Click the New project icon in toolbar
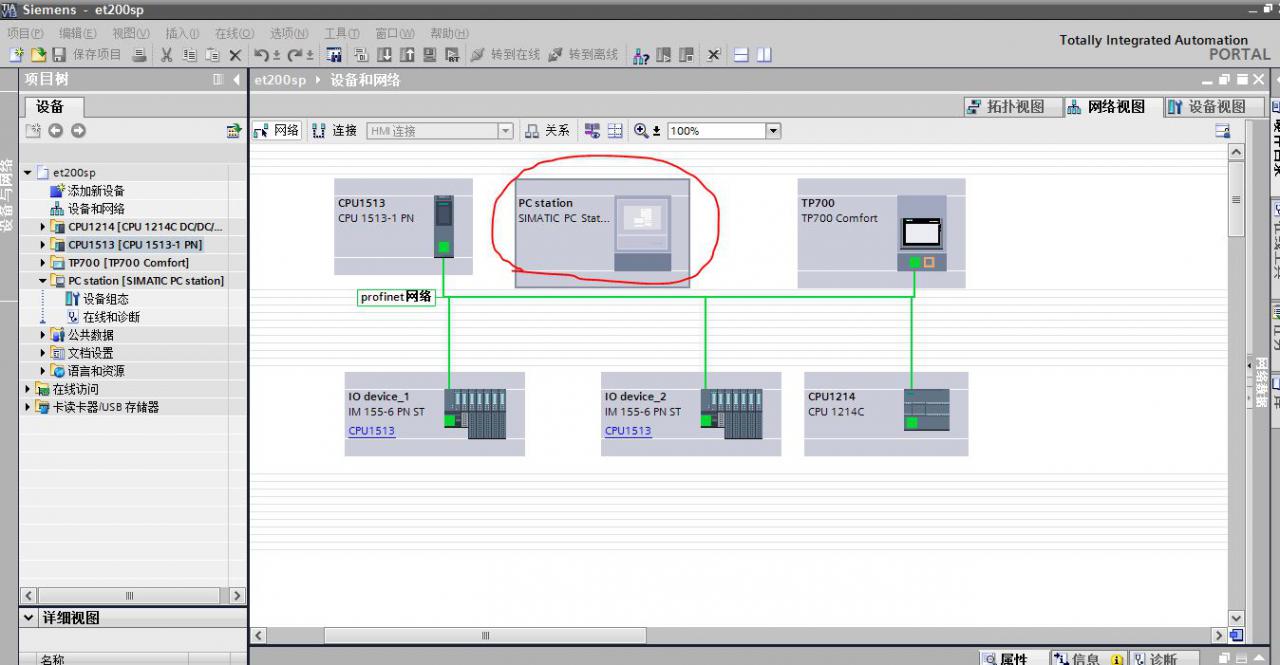The image size is (1280, 665). pyautogui.click(x=16, y=55)
